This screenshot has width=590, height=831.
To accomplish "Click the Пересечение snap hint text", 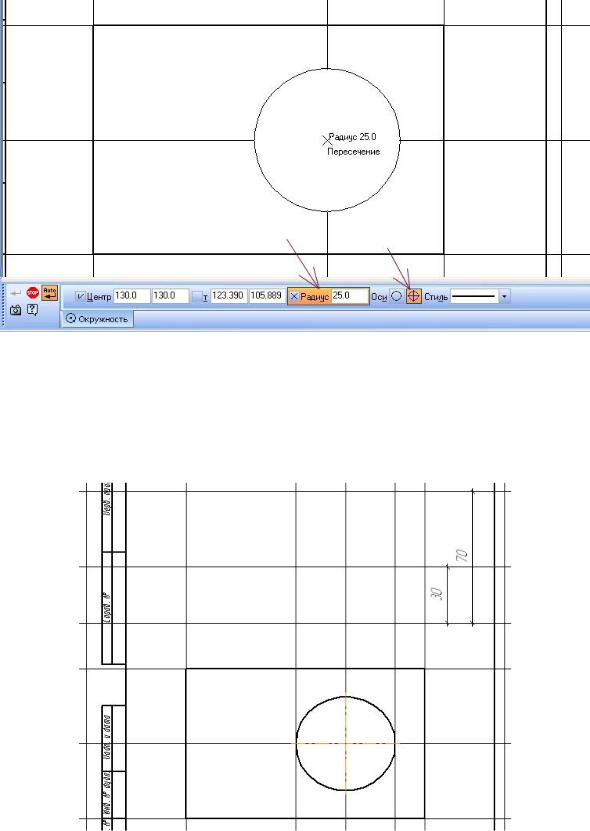I will (354, 152).
